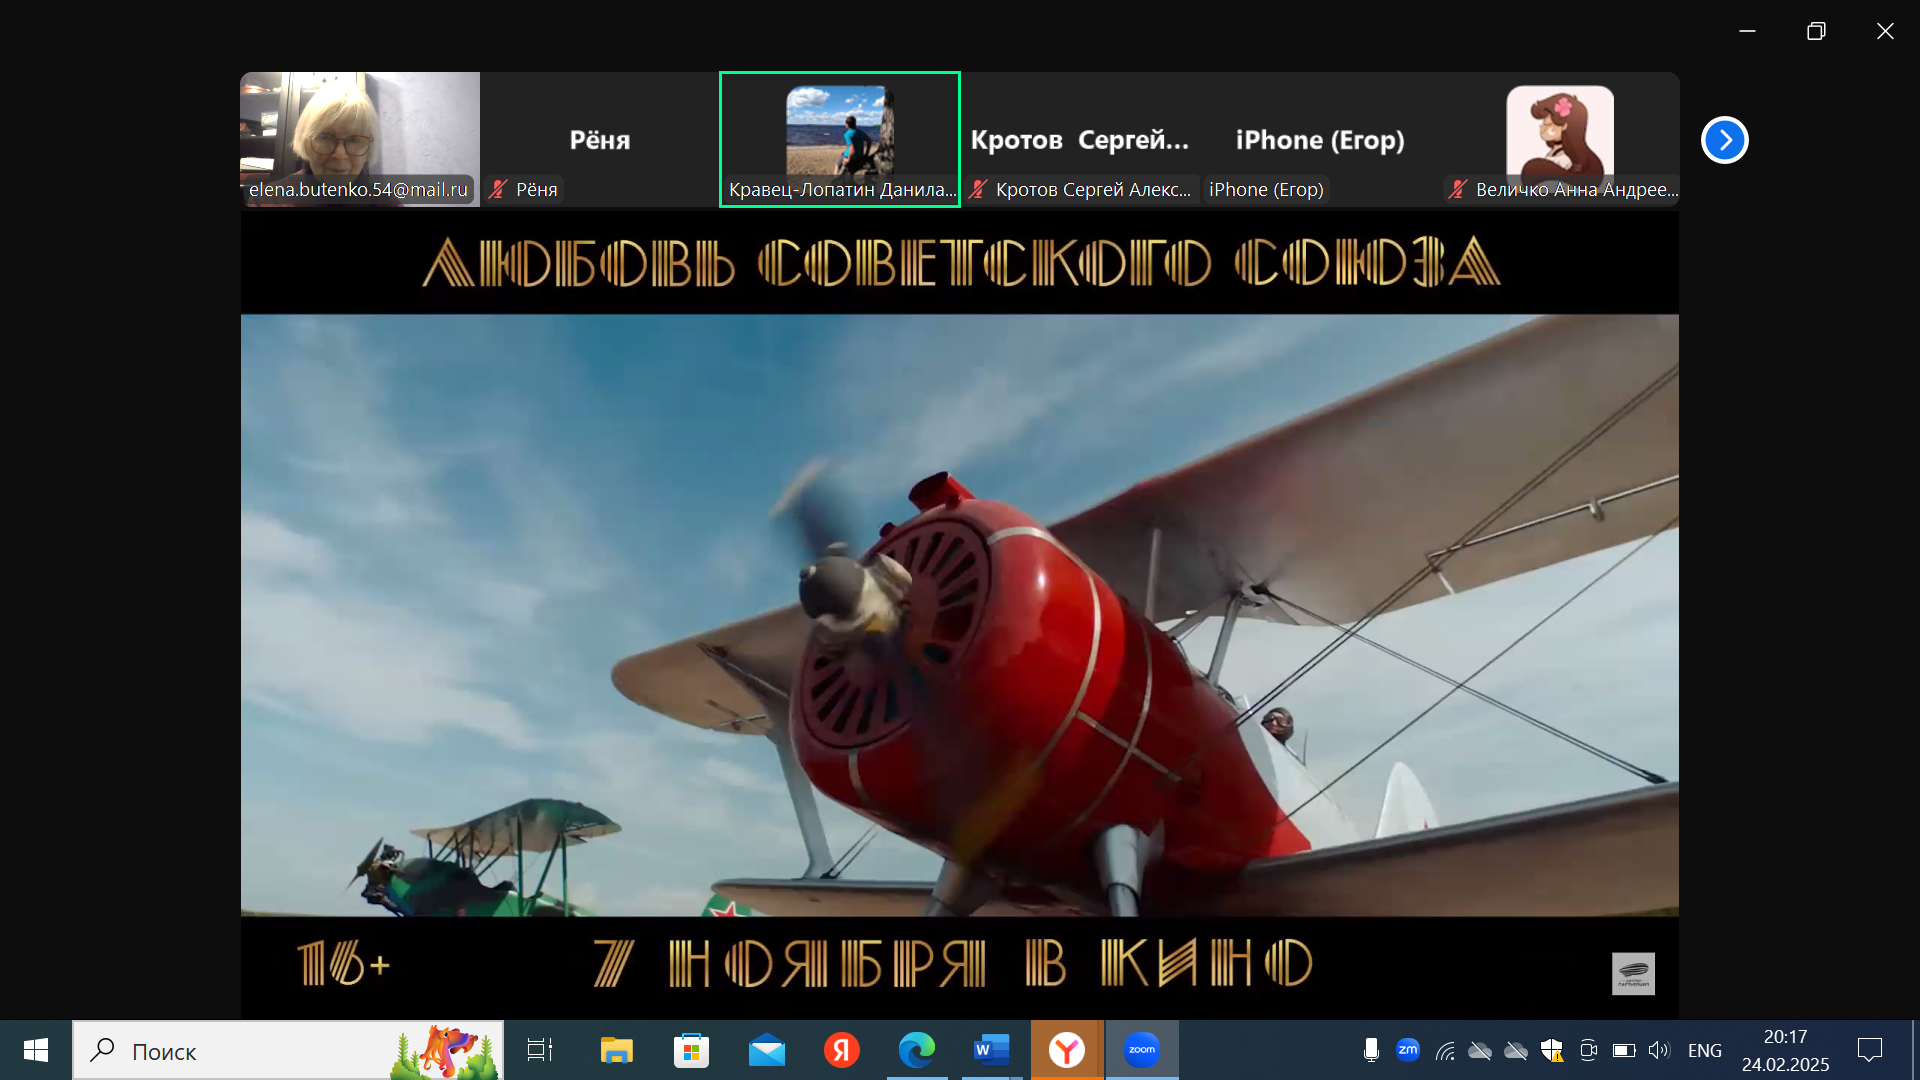Image resolution: width=1920 pixels, height=1080 pixels.
Task: Open Task View from the taskbar
Action: tap(540, 1050)
